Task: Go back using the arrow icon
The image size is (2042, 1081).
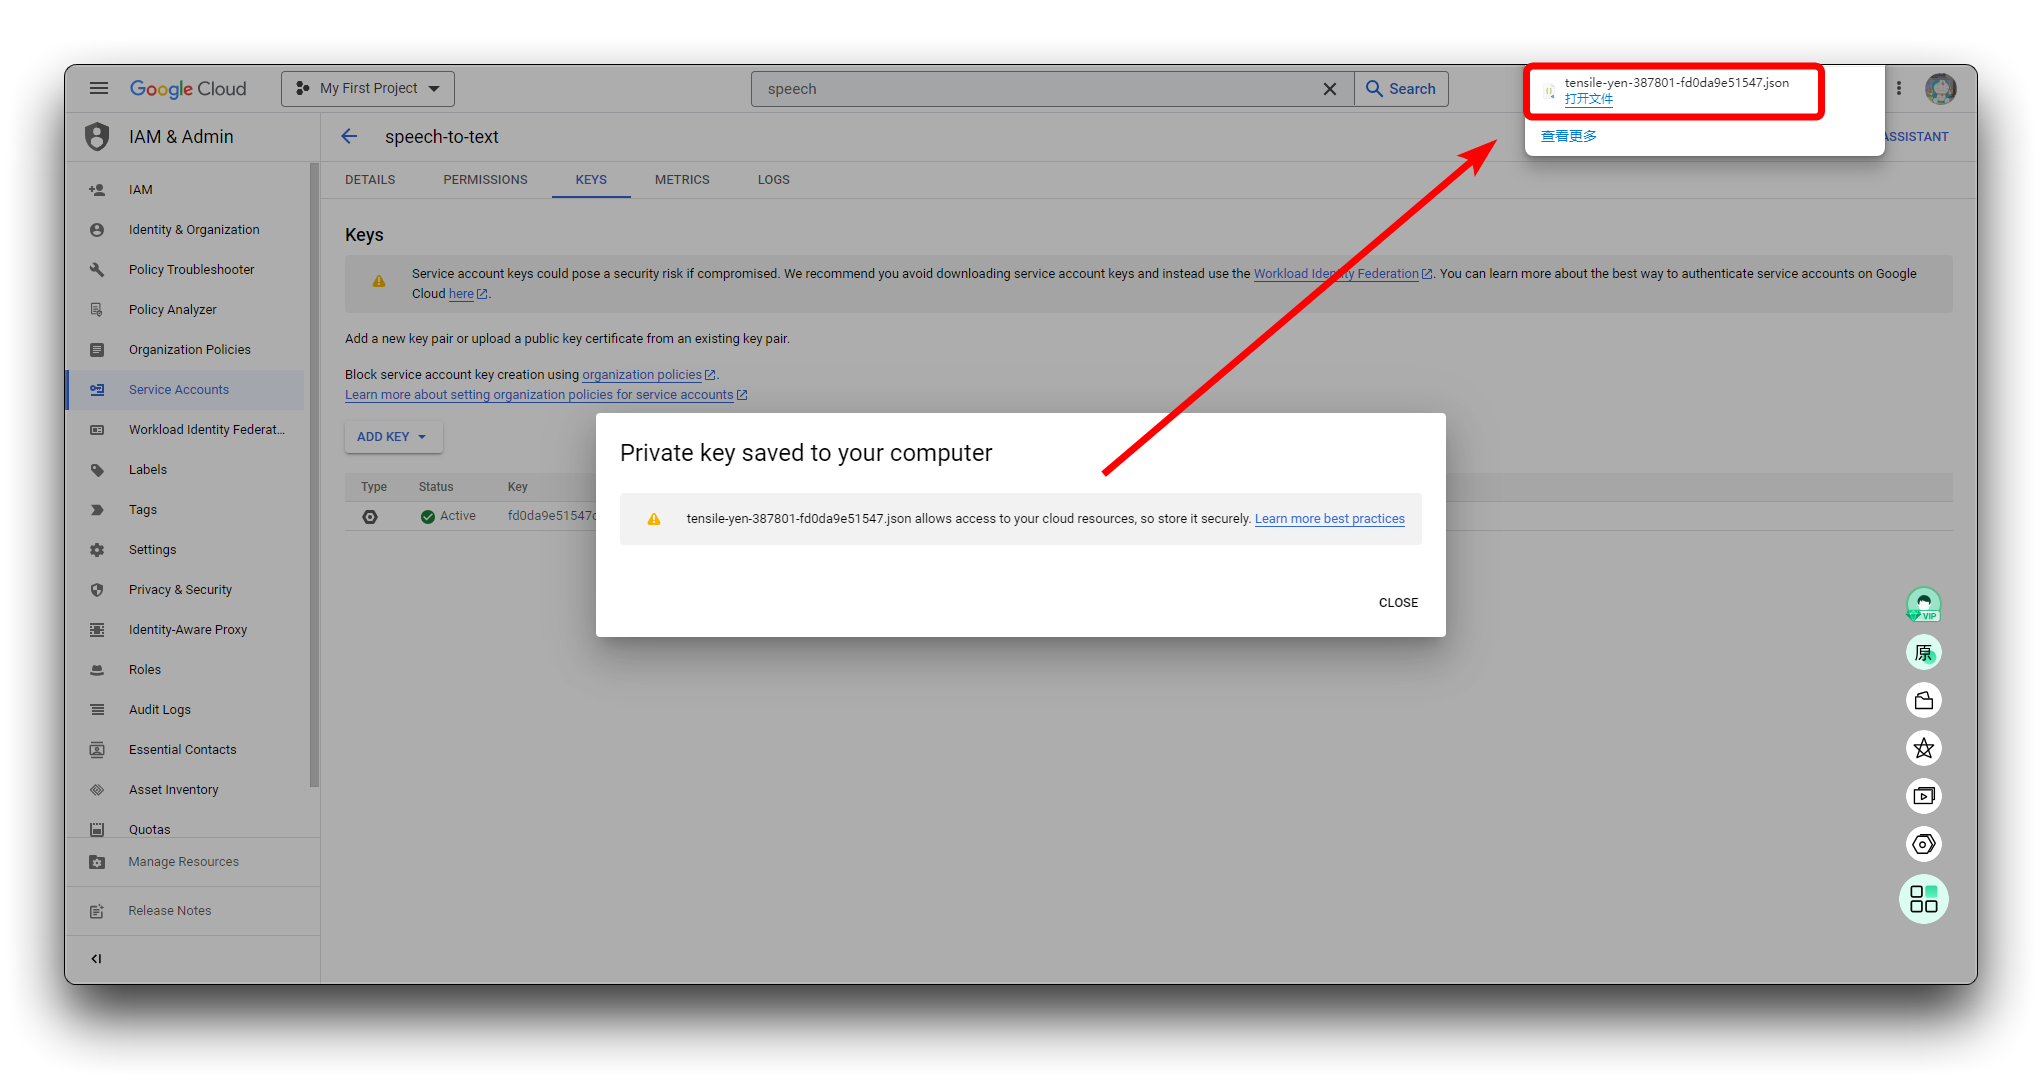Action: tap(349, 137)
